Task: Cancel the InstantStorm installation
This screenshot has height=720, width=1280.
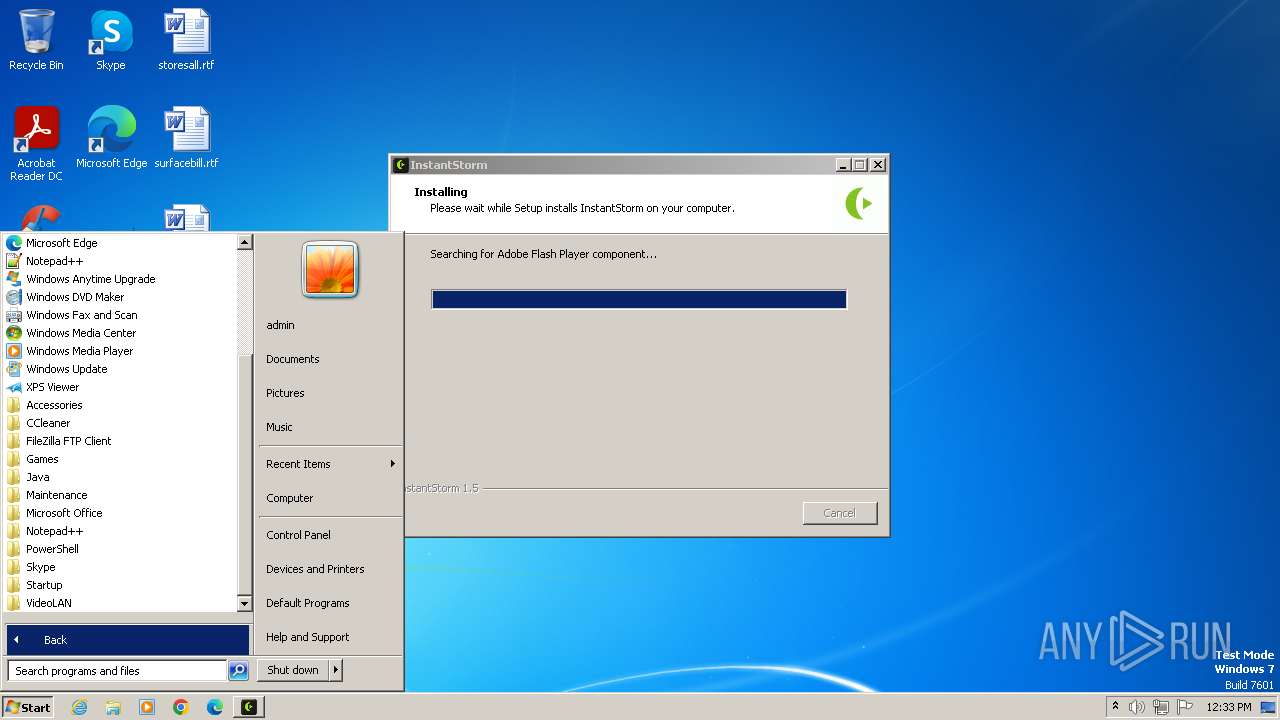Action: coord(840,513)
